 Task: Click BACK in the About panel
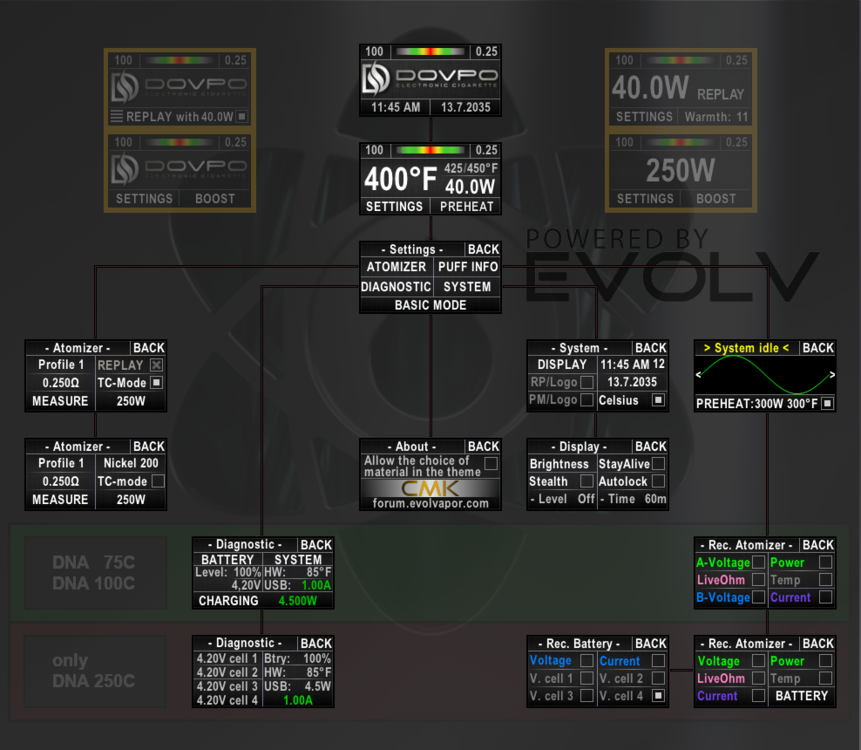pos(483,446)
